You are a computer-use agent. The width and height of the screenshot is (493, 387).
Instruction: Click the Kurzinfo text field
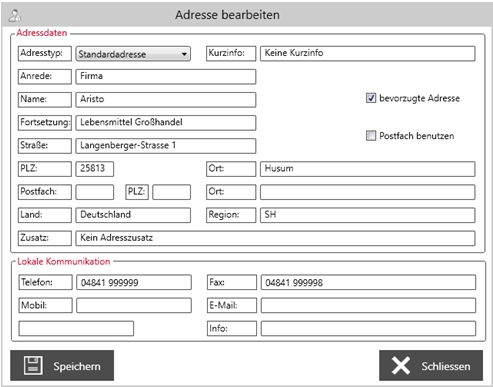click(x=368, y=53)
